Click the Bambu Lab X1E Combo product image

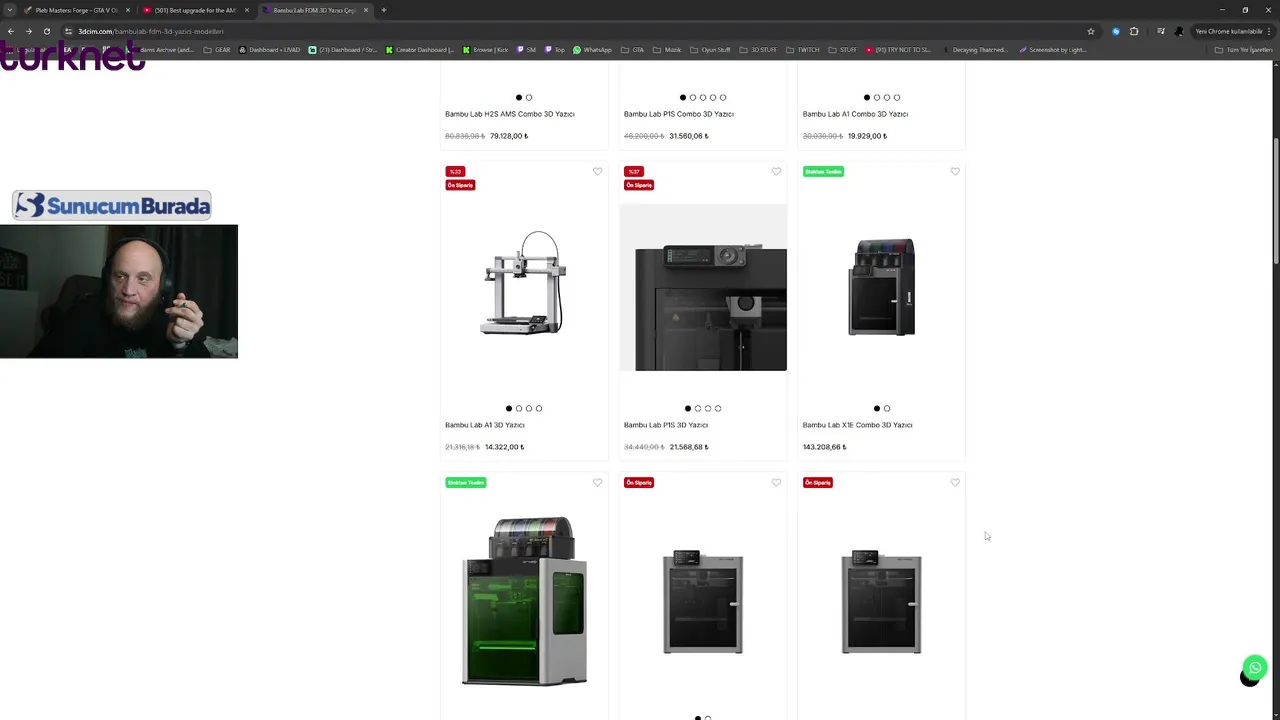[881, 286]
